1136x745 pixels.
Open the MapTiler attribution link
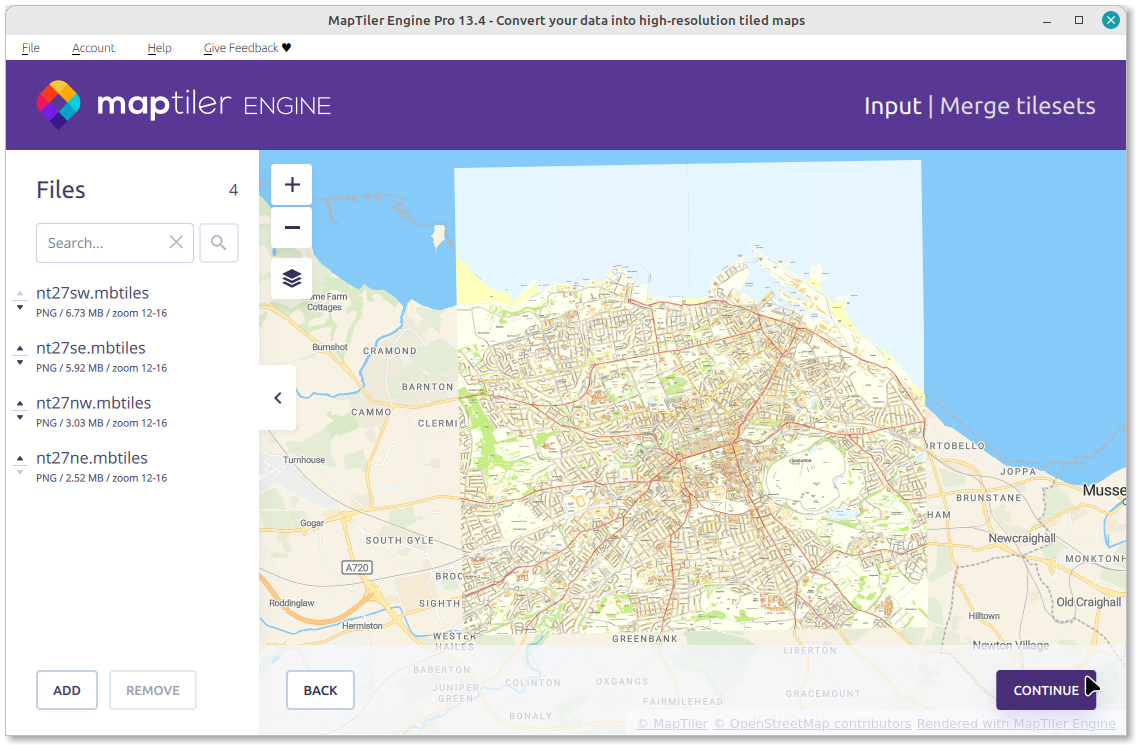click(x=672, y=723)
